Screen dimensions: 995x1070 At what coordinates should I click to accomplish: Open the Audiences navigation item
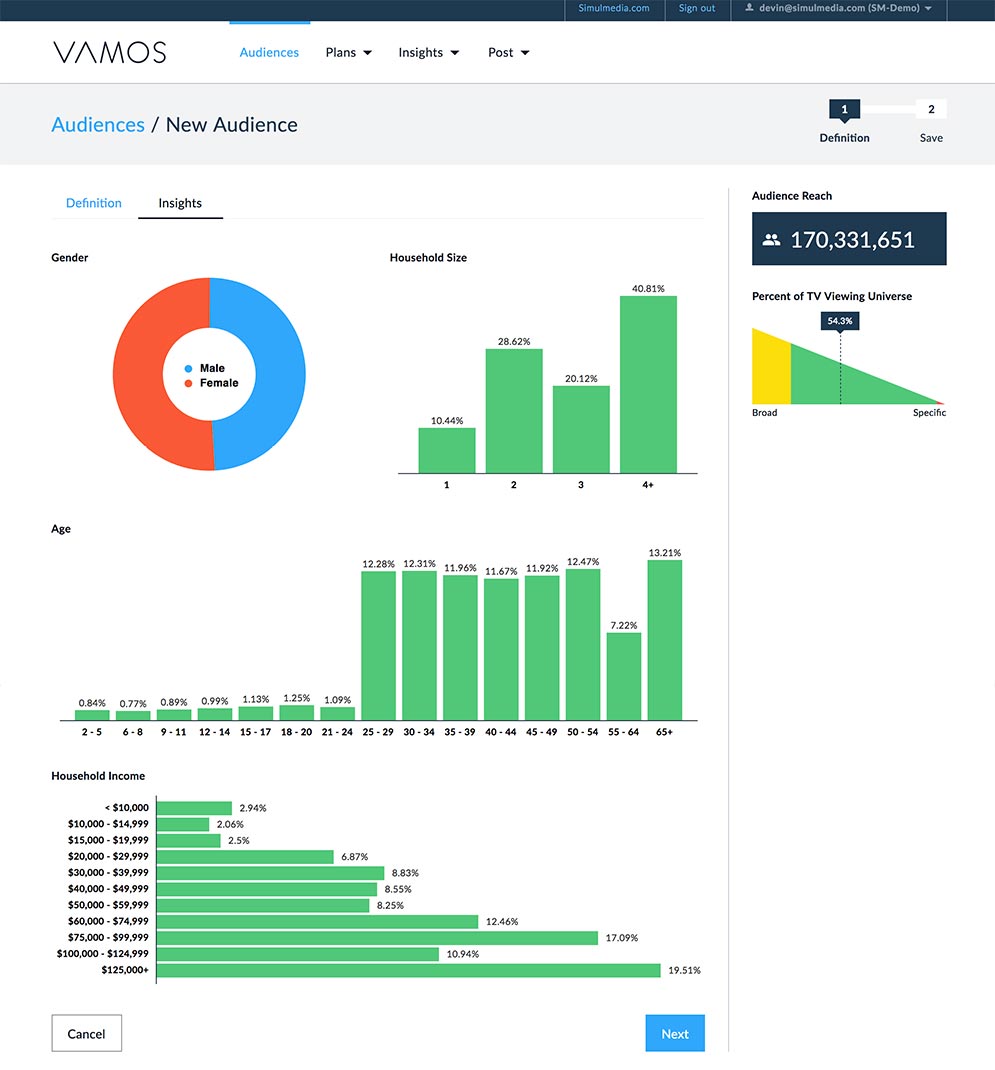[x=269, y=53]
